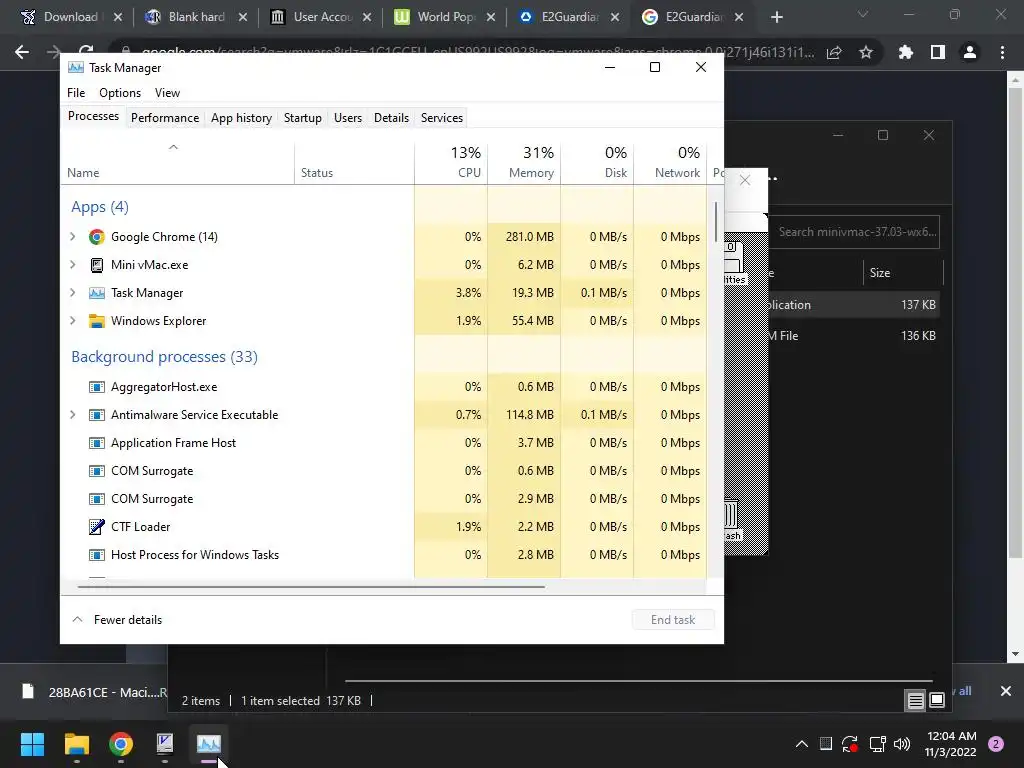Click the AggregatorHost.exe process icon
The image size is (1024, 768).
97,387
